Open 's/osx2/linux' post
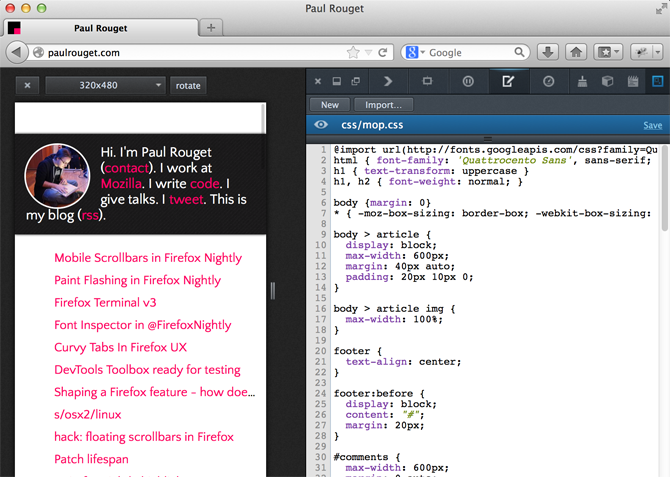 coord(88,415)
